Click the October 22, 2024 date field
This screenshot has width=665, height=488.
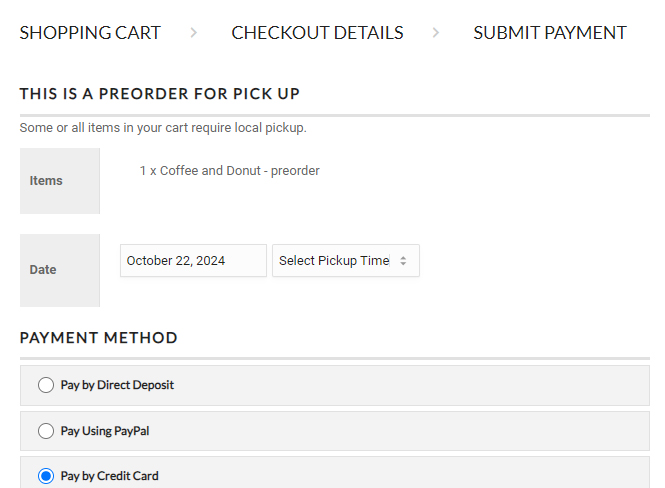pyautogui.click(x=193, y=261)
